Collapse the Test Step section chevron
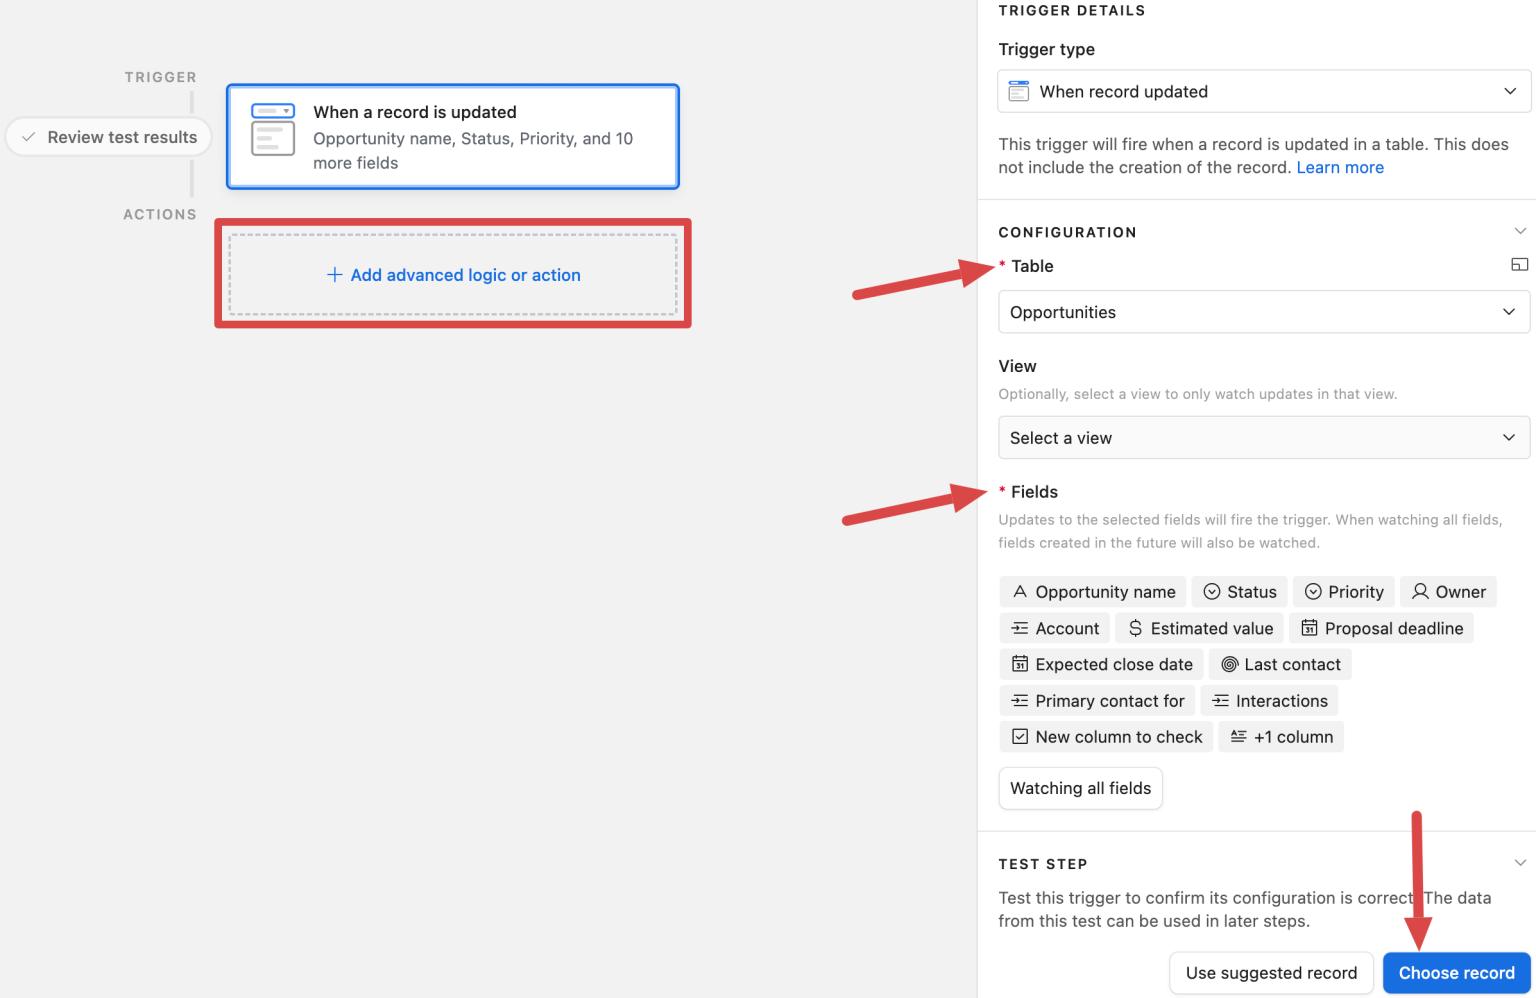This screenshot has height=998, width=1536. click(1520, 861)
